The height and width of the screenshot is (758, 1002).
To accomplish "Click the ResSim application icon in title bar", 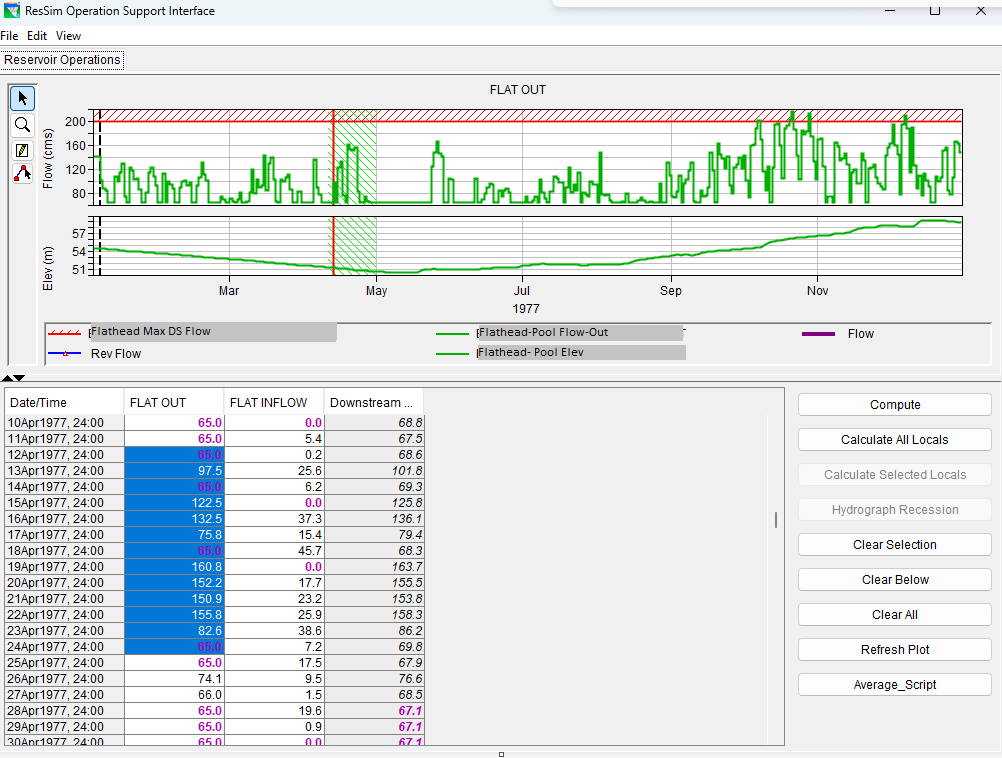I will click(x=12, y=12).
